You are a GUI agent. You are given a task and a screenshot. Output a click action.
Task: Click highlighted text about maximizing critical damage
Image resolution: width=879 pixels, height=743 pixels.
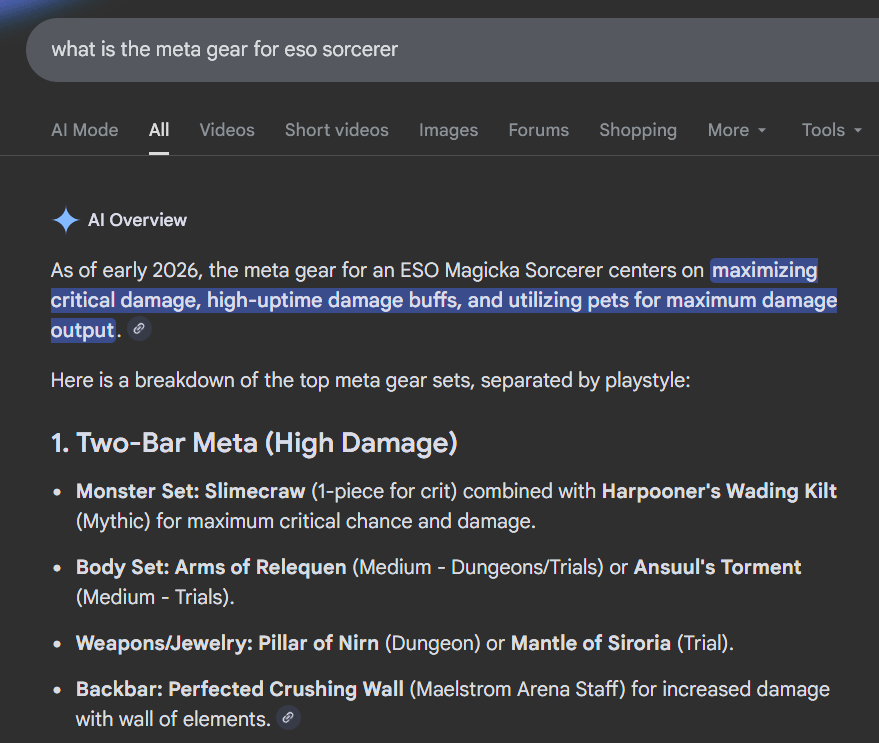pyautogui.click(x=443, y=300)
